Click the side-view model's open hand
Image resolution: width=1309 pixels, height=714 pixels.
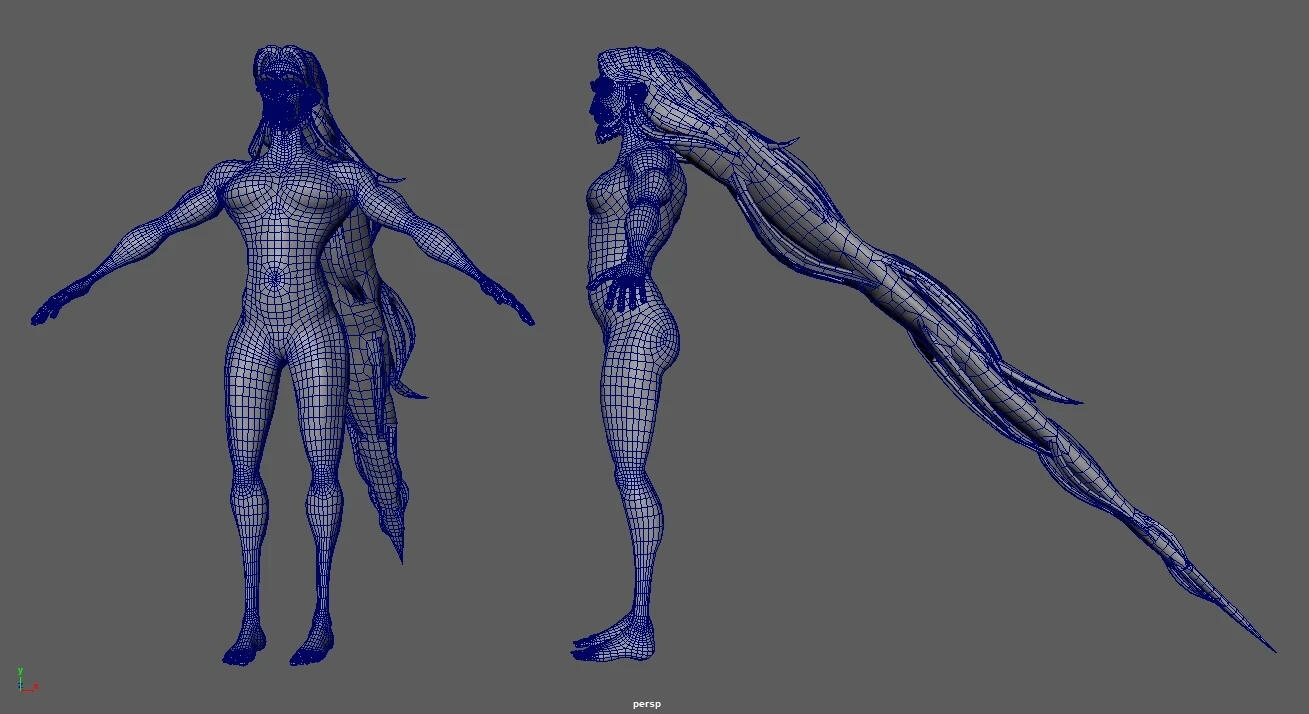(627, 290)
